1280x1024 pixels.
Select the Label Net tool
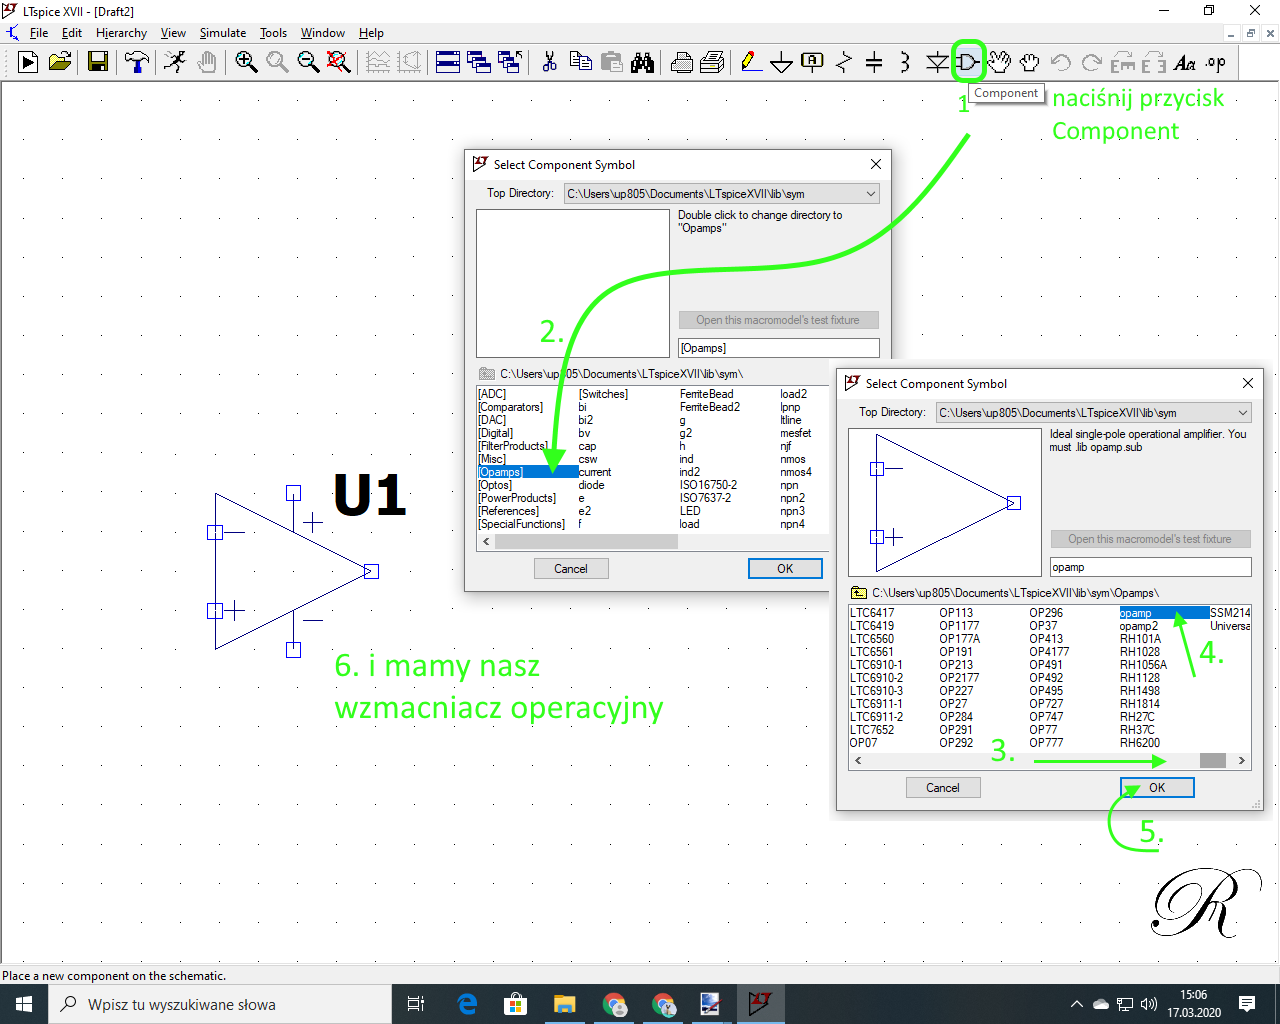coord(812,62)
